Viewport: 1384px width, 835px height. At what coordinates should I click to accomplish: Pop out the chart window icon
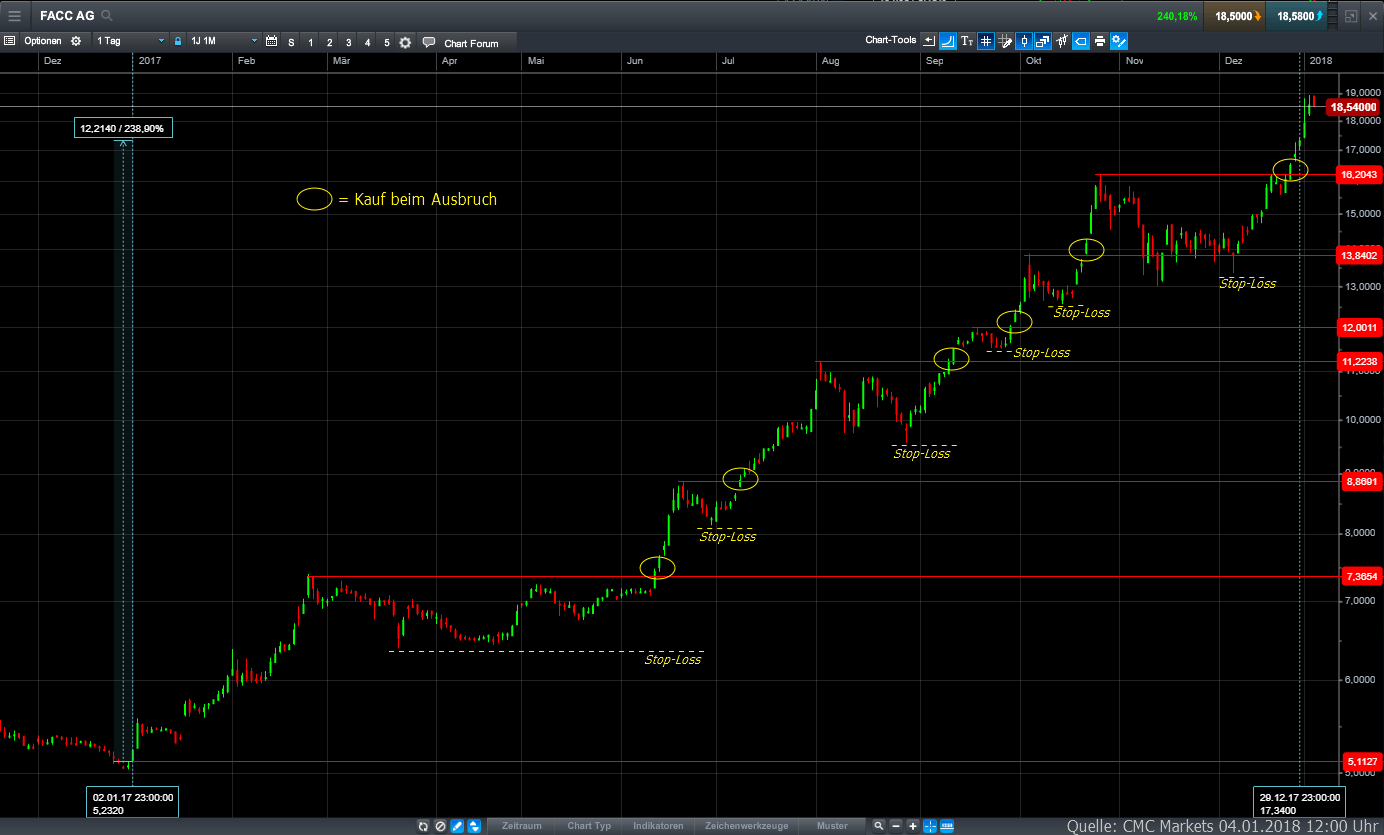tap(1351, 16)
